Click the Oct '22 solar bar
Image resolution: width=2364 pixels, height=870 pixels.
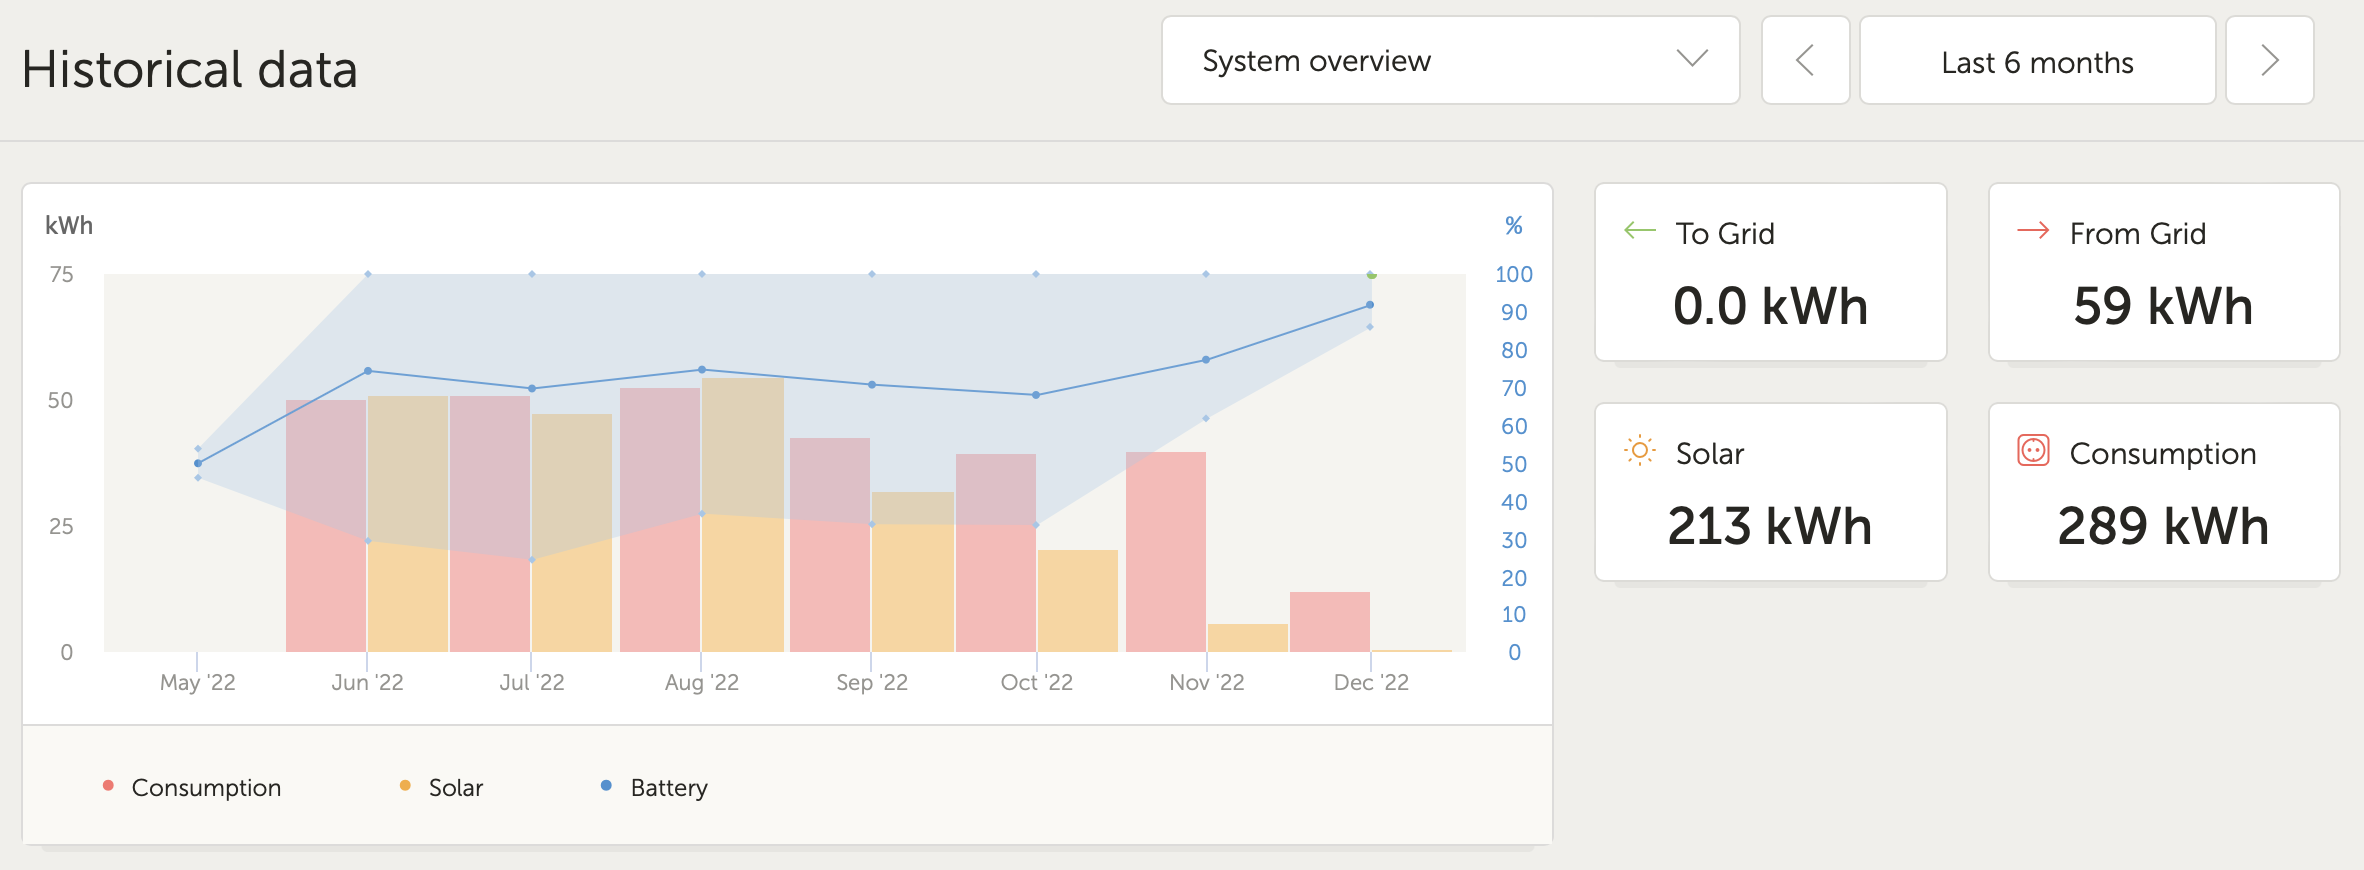(1078, 600)
